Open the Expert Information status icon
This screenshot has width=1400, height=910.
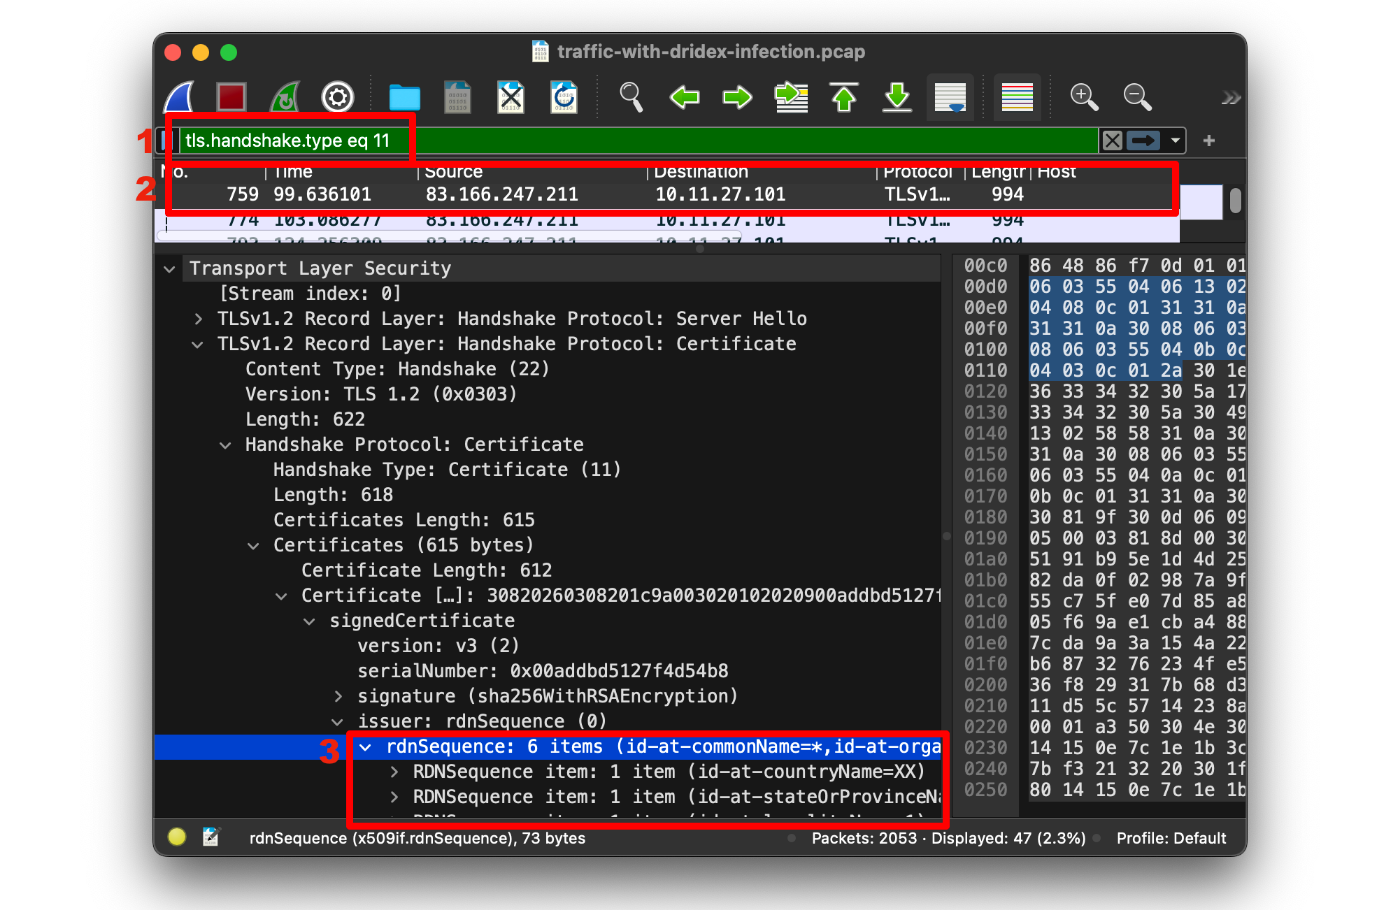[177, 837]
